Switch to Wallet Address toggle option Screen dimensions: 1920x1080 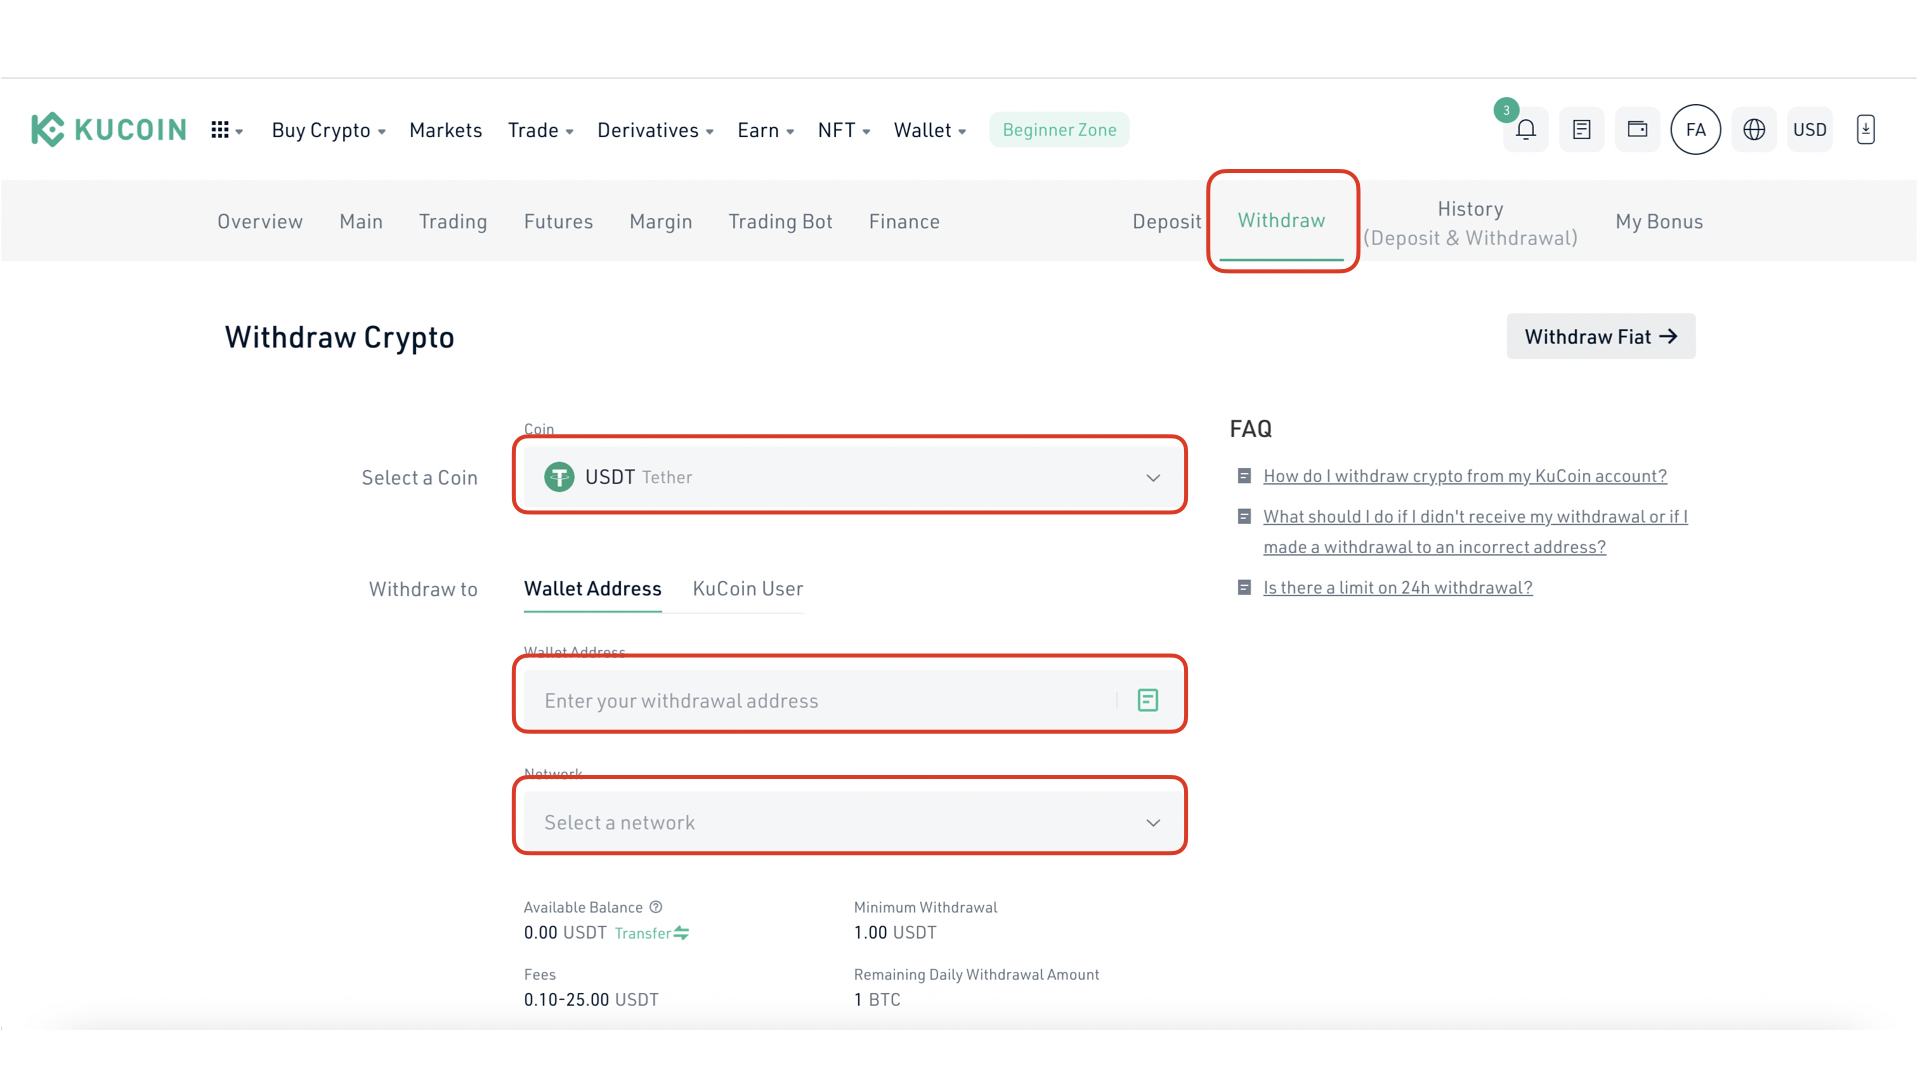592,588
